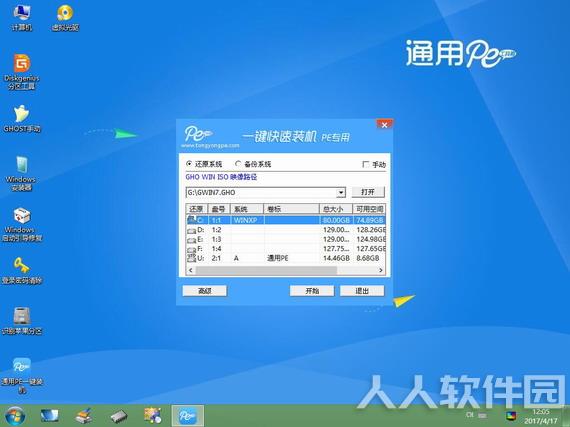Open the image path dropdown arrow
The height and width of the screenshot is (427, 570).
341,193
